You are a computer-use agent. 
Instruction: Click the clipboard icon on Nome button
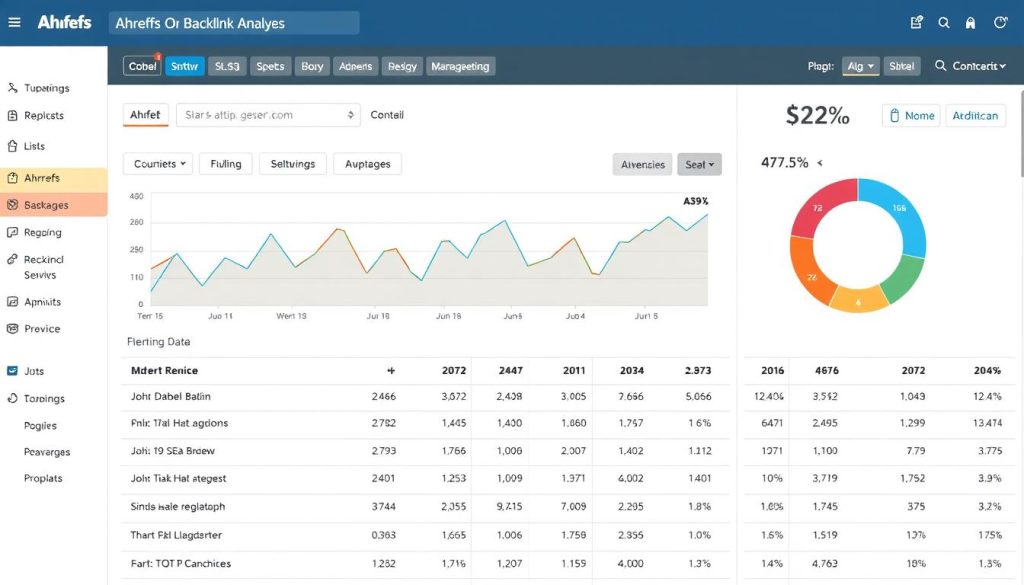coord(895,116)
